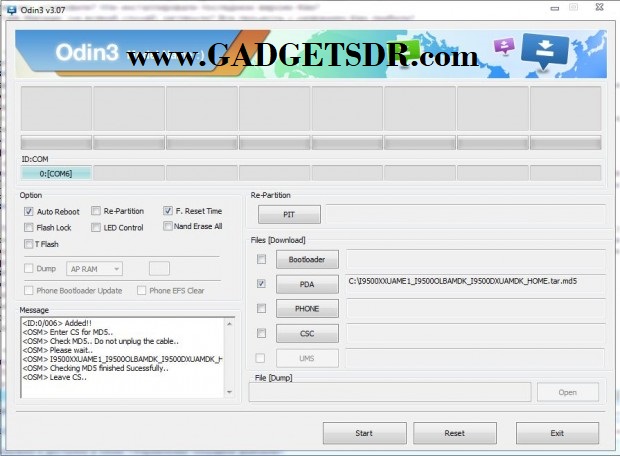
Task: Click the Message log scroll up arrow
Action: [229, 324]
